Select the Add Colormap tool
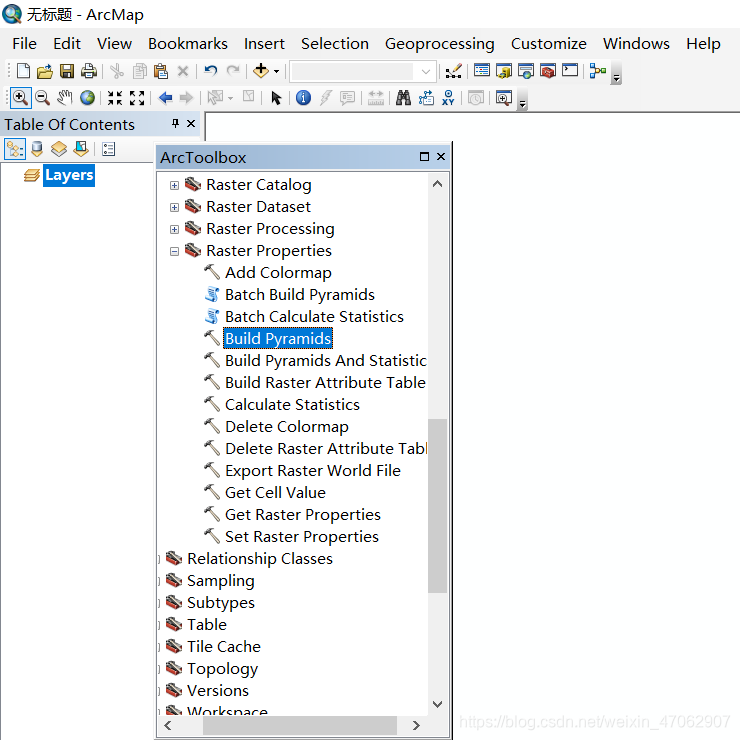The width and height of the screenshot is (740, 740). pyautogui.click(x=278, y=273)
